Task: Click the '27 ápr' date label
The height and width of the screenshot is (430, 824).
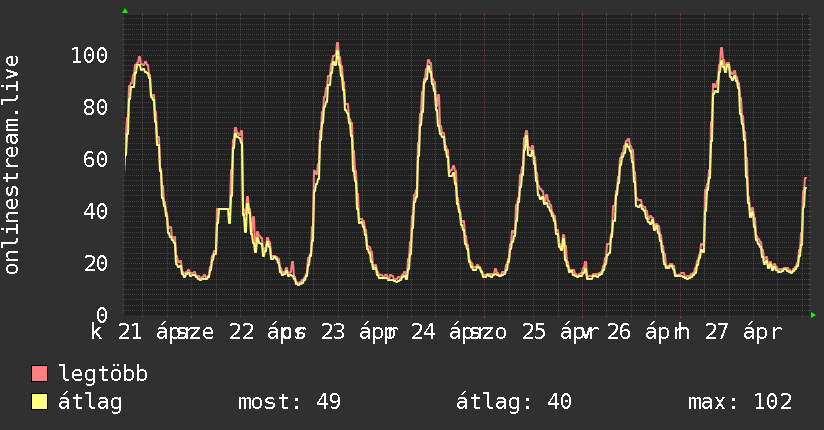Action: 744,332
